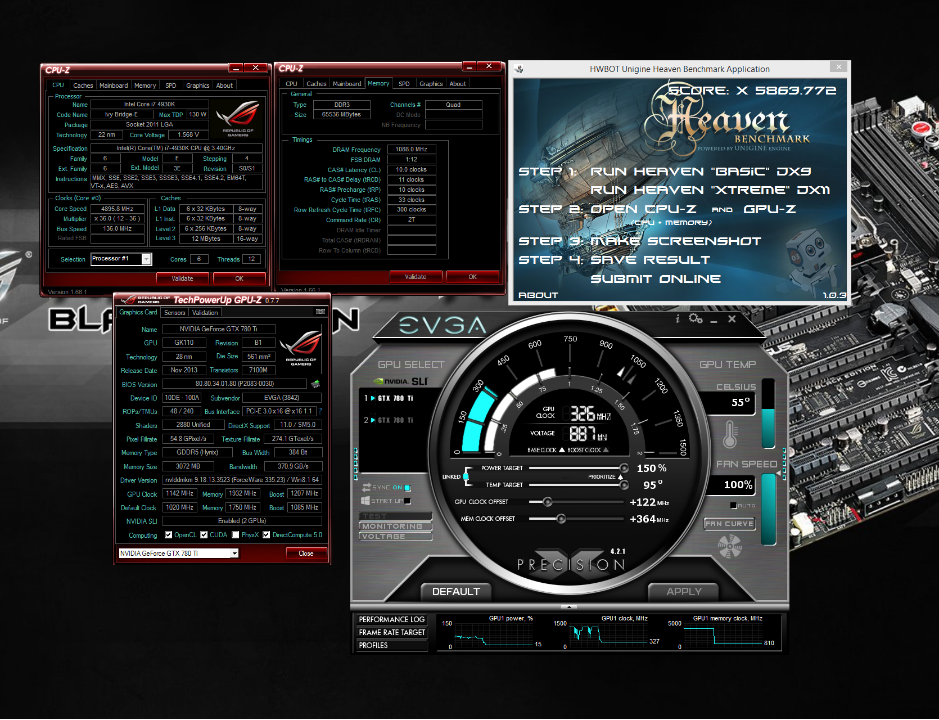Toggle the Auto fan speed checkbox
This screenshot has width=939, height=720.
(x=734, y=506)
